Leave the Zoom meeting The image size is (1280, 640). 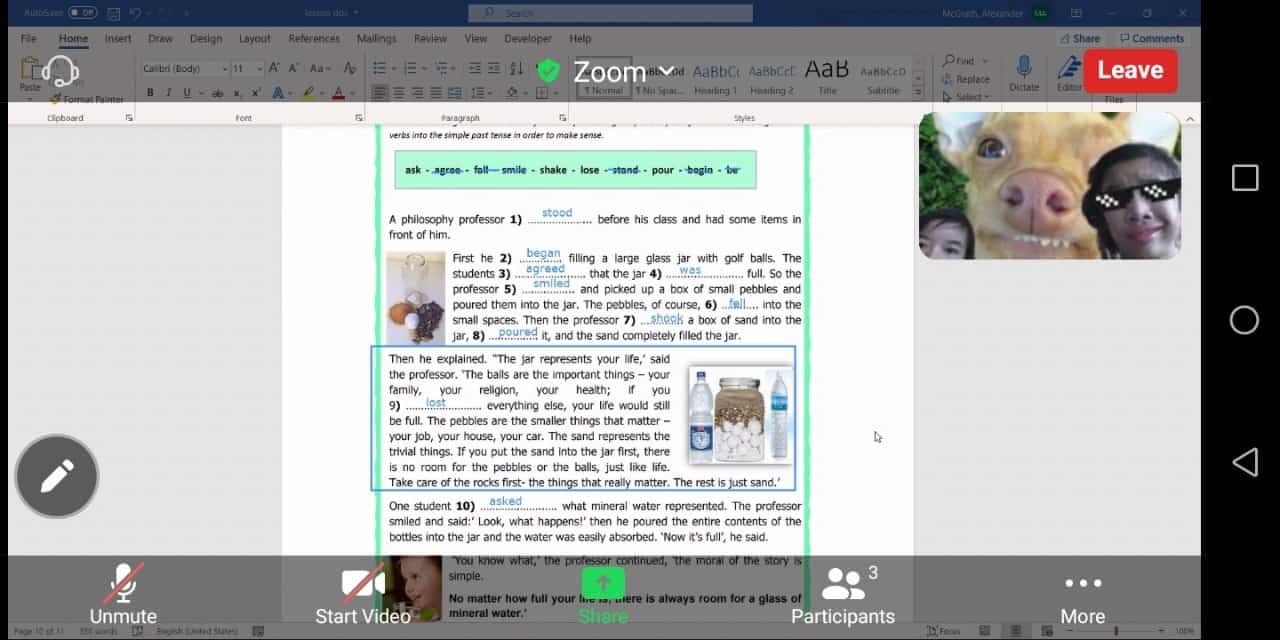click(x=1130, y=70)
